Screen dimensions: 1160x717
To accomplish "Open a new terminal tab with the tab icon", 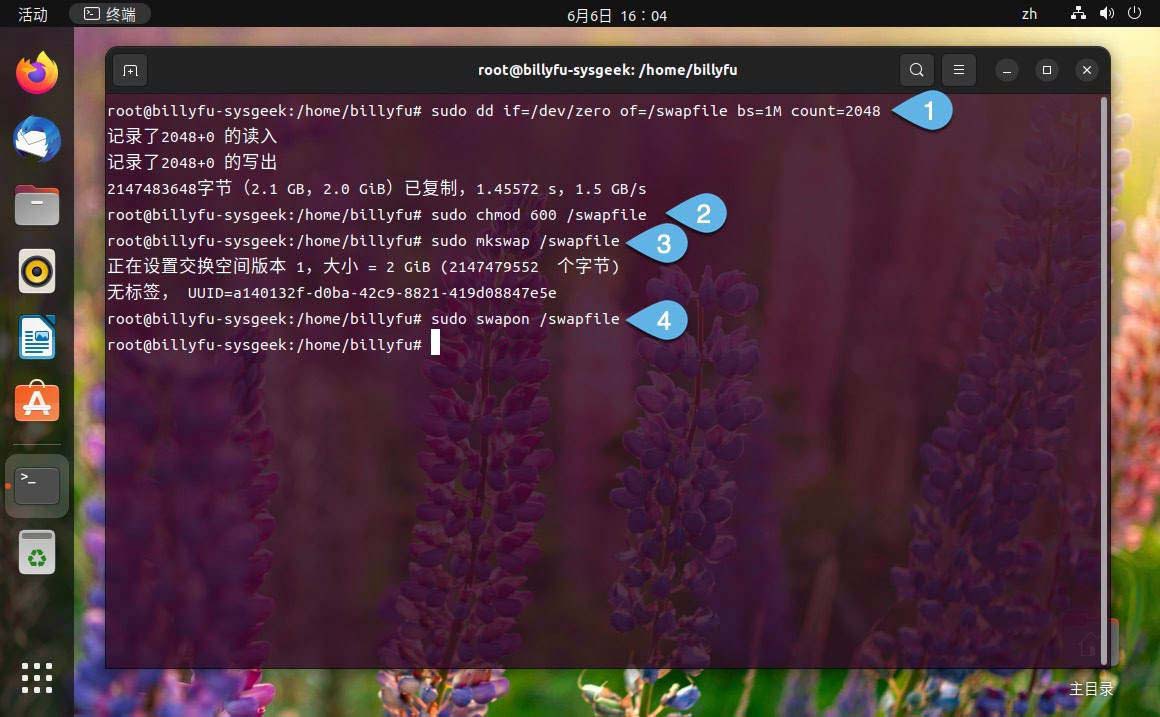I will [130, 70].
